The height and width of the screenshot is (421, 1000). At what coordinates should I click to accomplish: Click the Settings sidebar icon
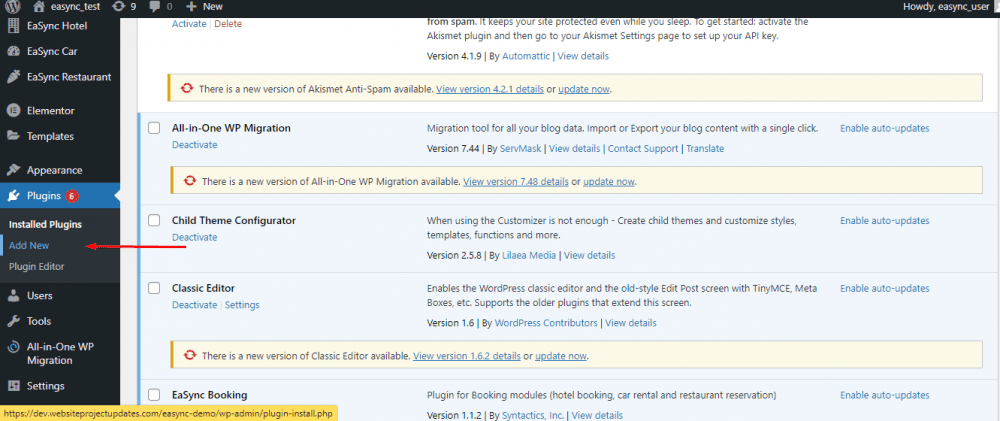pos(13,386)
